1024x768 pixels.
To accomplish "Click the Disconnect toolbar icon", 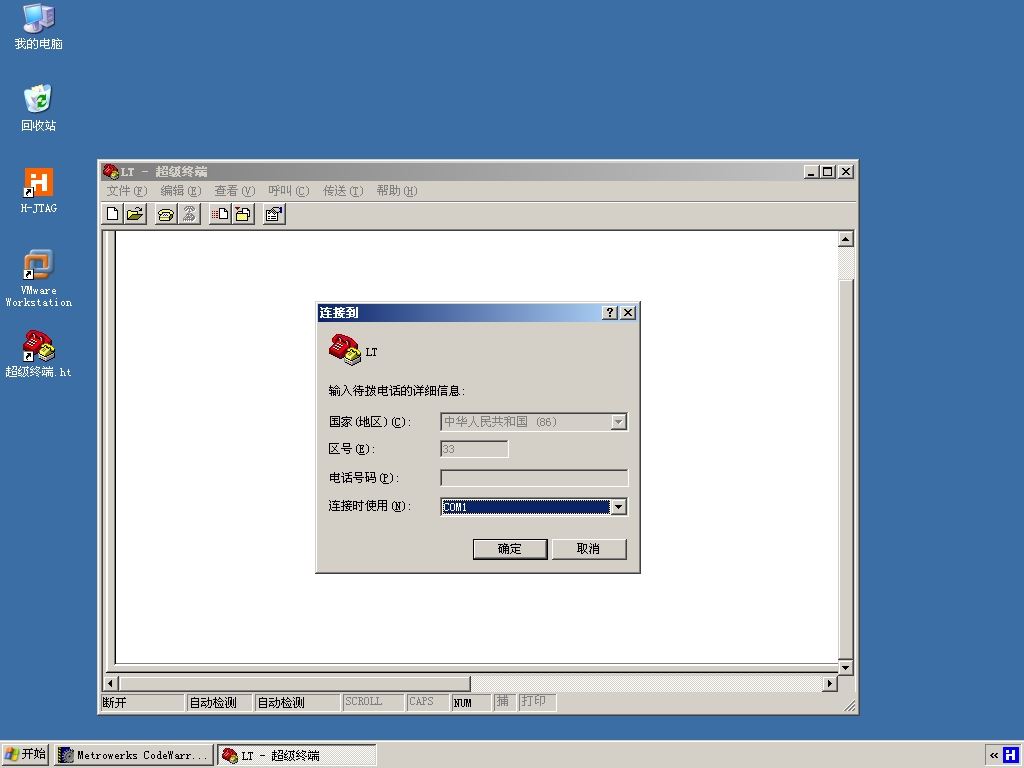I will tap(189, 214).
